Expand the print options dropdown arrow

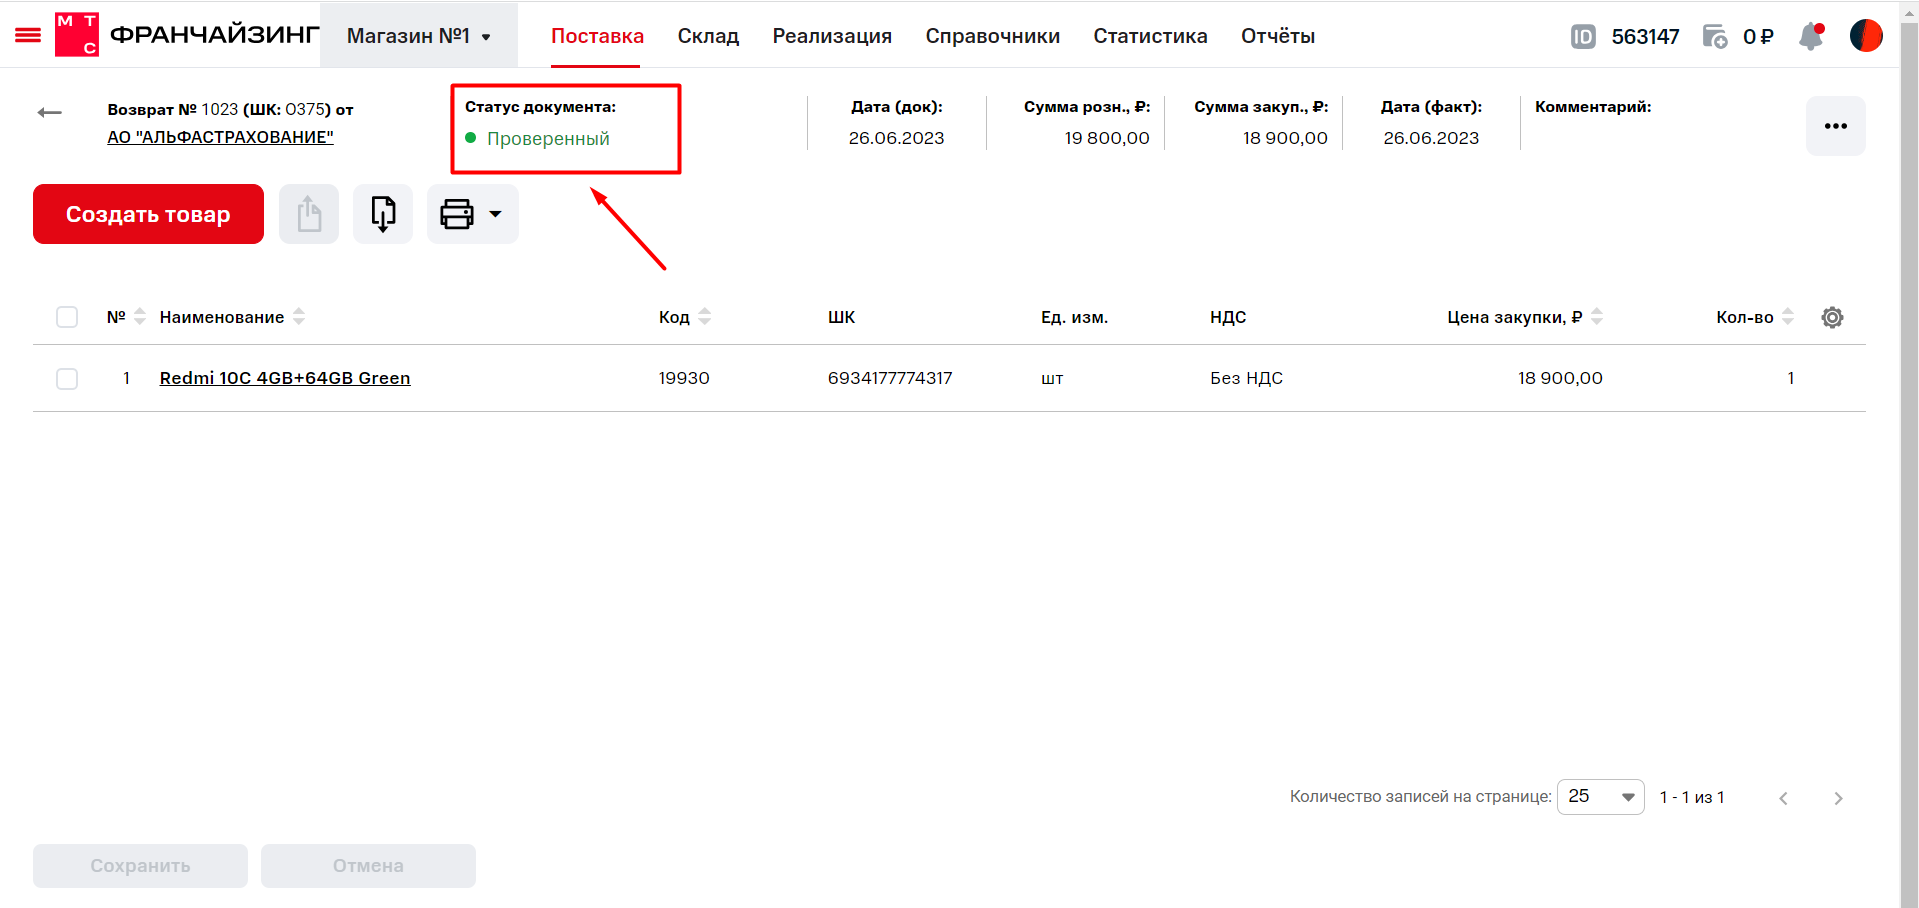coord(495,214)
